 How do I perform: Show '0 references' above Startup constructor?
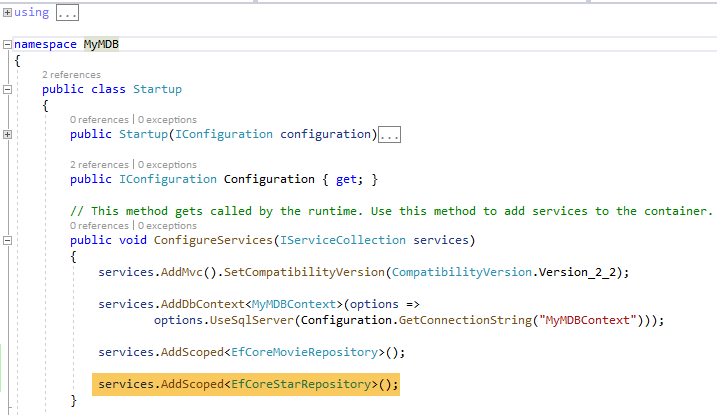coord(99,120)
